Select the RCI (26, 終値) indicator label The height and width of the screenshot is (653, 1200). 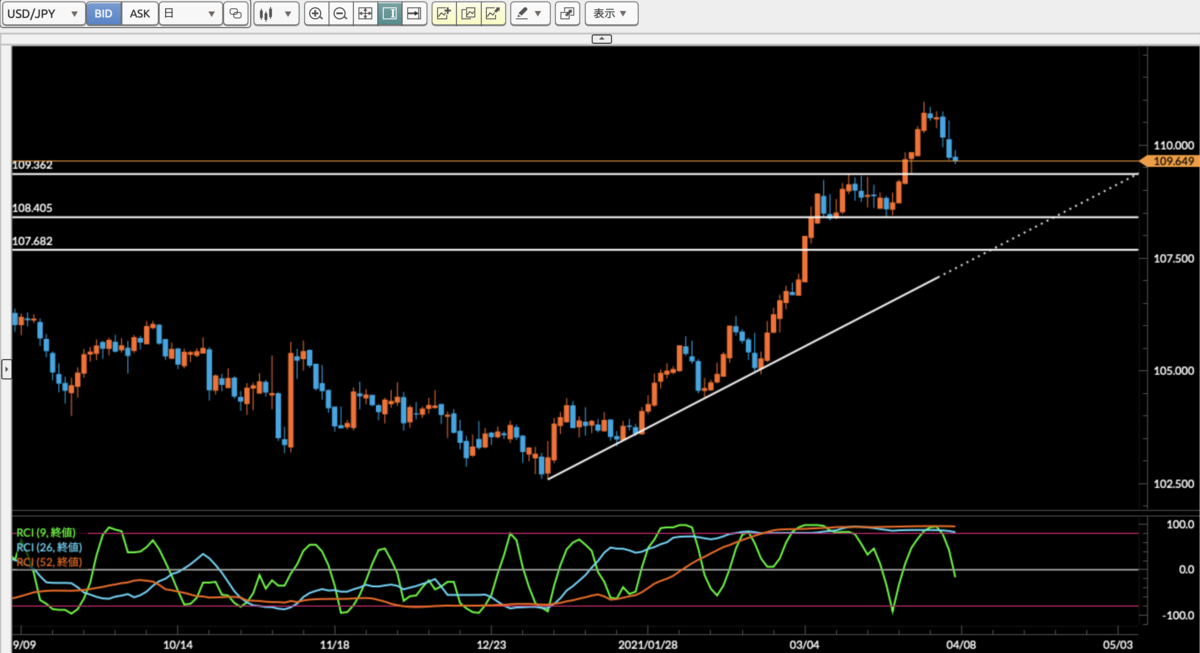coord(47,547)
